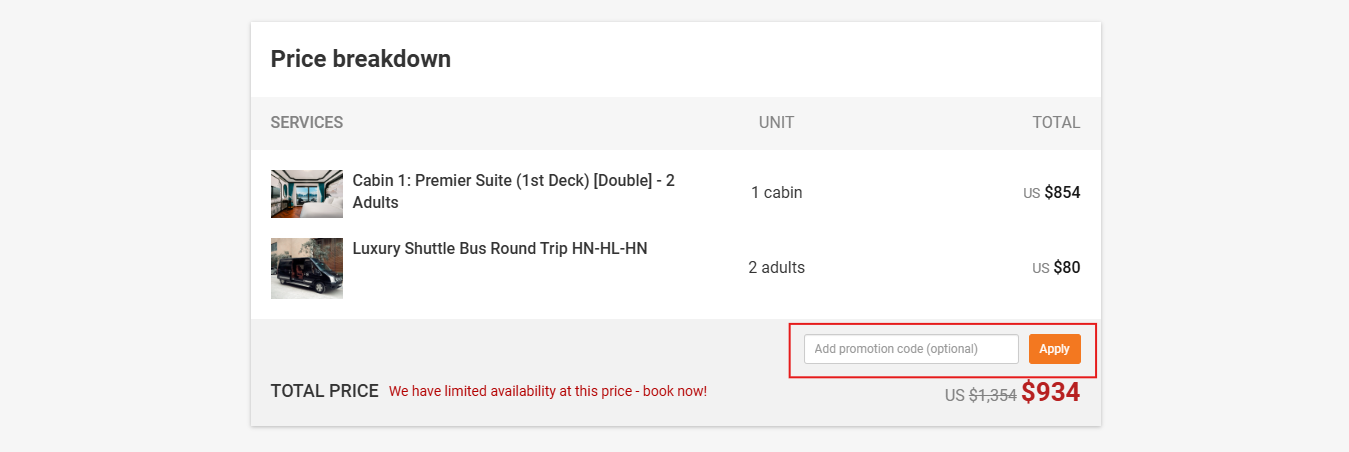Click the US currency label beside $80
Image resolution: width=1349 pixels, height=452 pixels.
1040,269
